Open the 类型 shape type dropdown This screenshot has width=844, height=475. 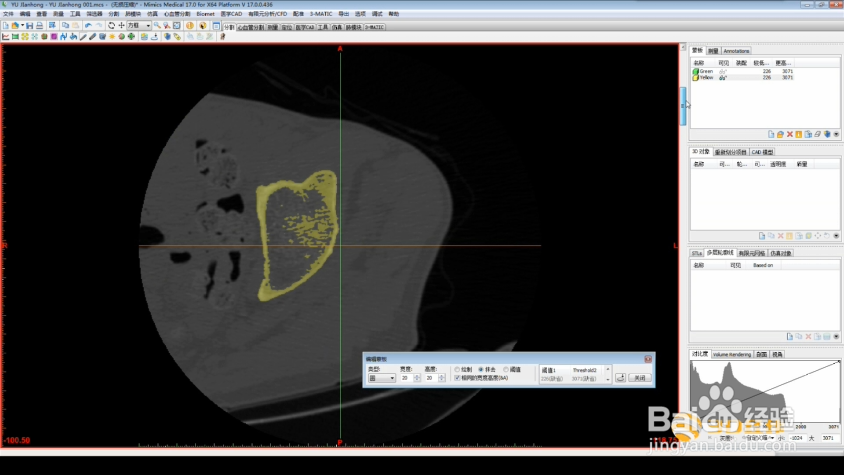pos(382,378)
